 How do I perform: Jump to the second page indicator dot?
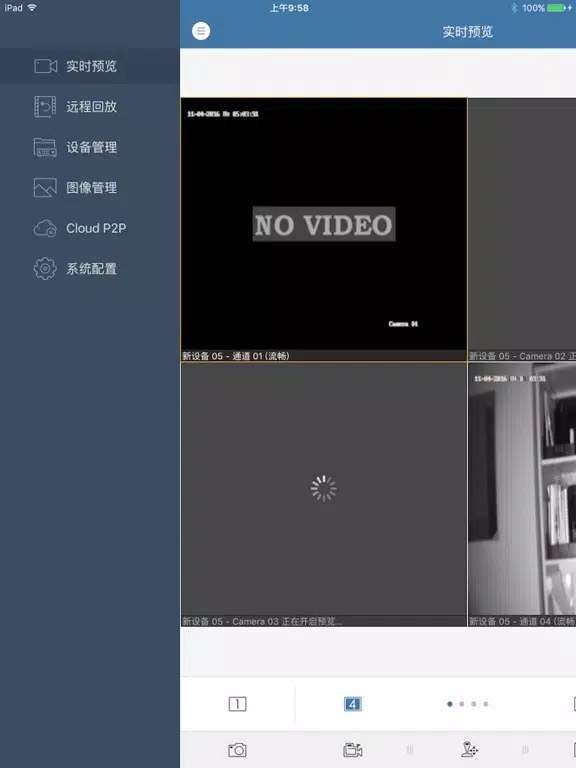pos(462,704)
